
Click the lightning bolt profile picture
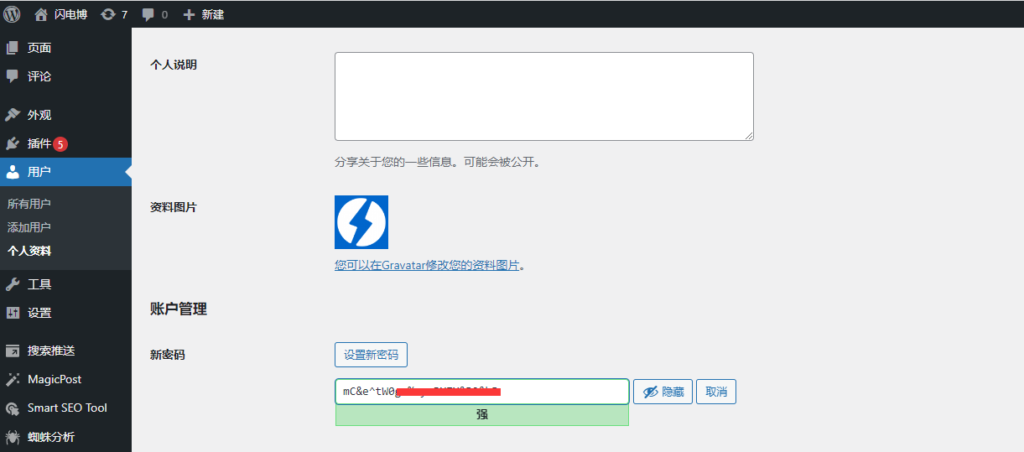click(x=361, y=222)
